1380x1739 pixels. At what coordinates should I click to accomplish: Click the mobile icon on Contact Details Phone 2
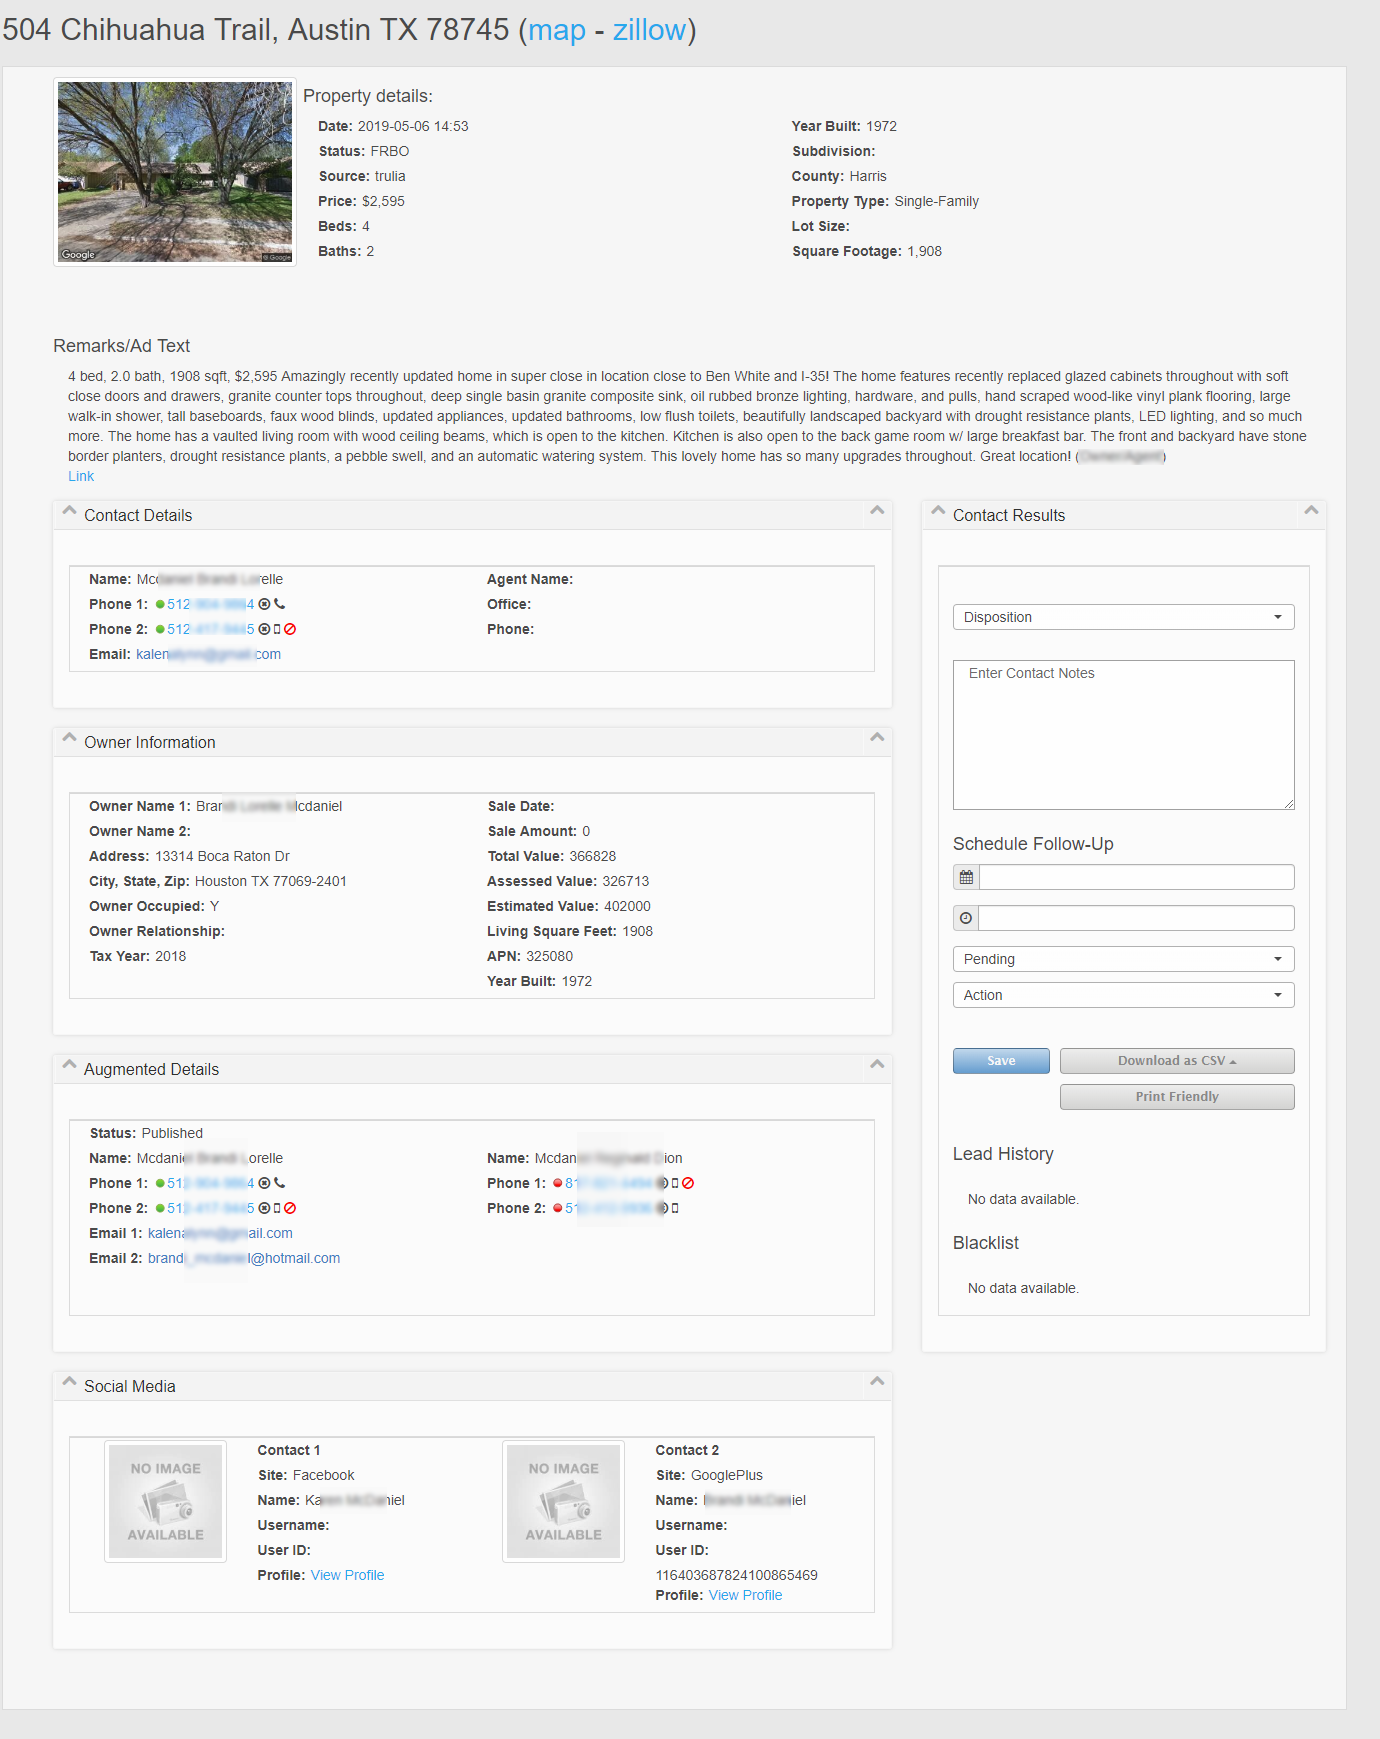[x=277, y=629]
